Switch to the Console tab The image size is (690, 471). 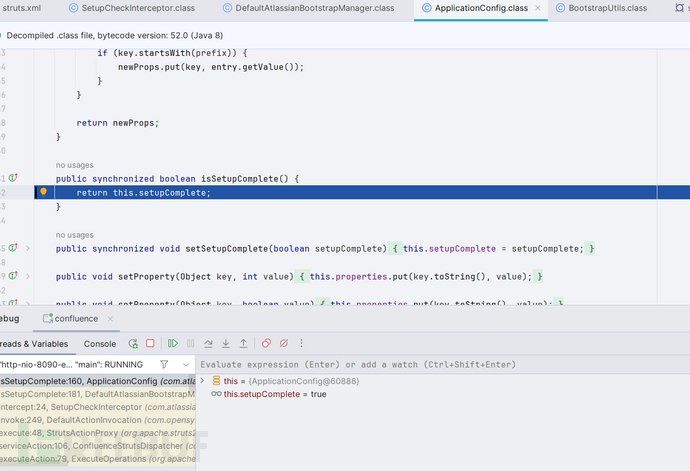click(100, 344)
